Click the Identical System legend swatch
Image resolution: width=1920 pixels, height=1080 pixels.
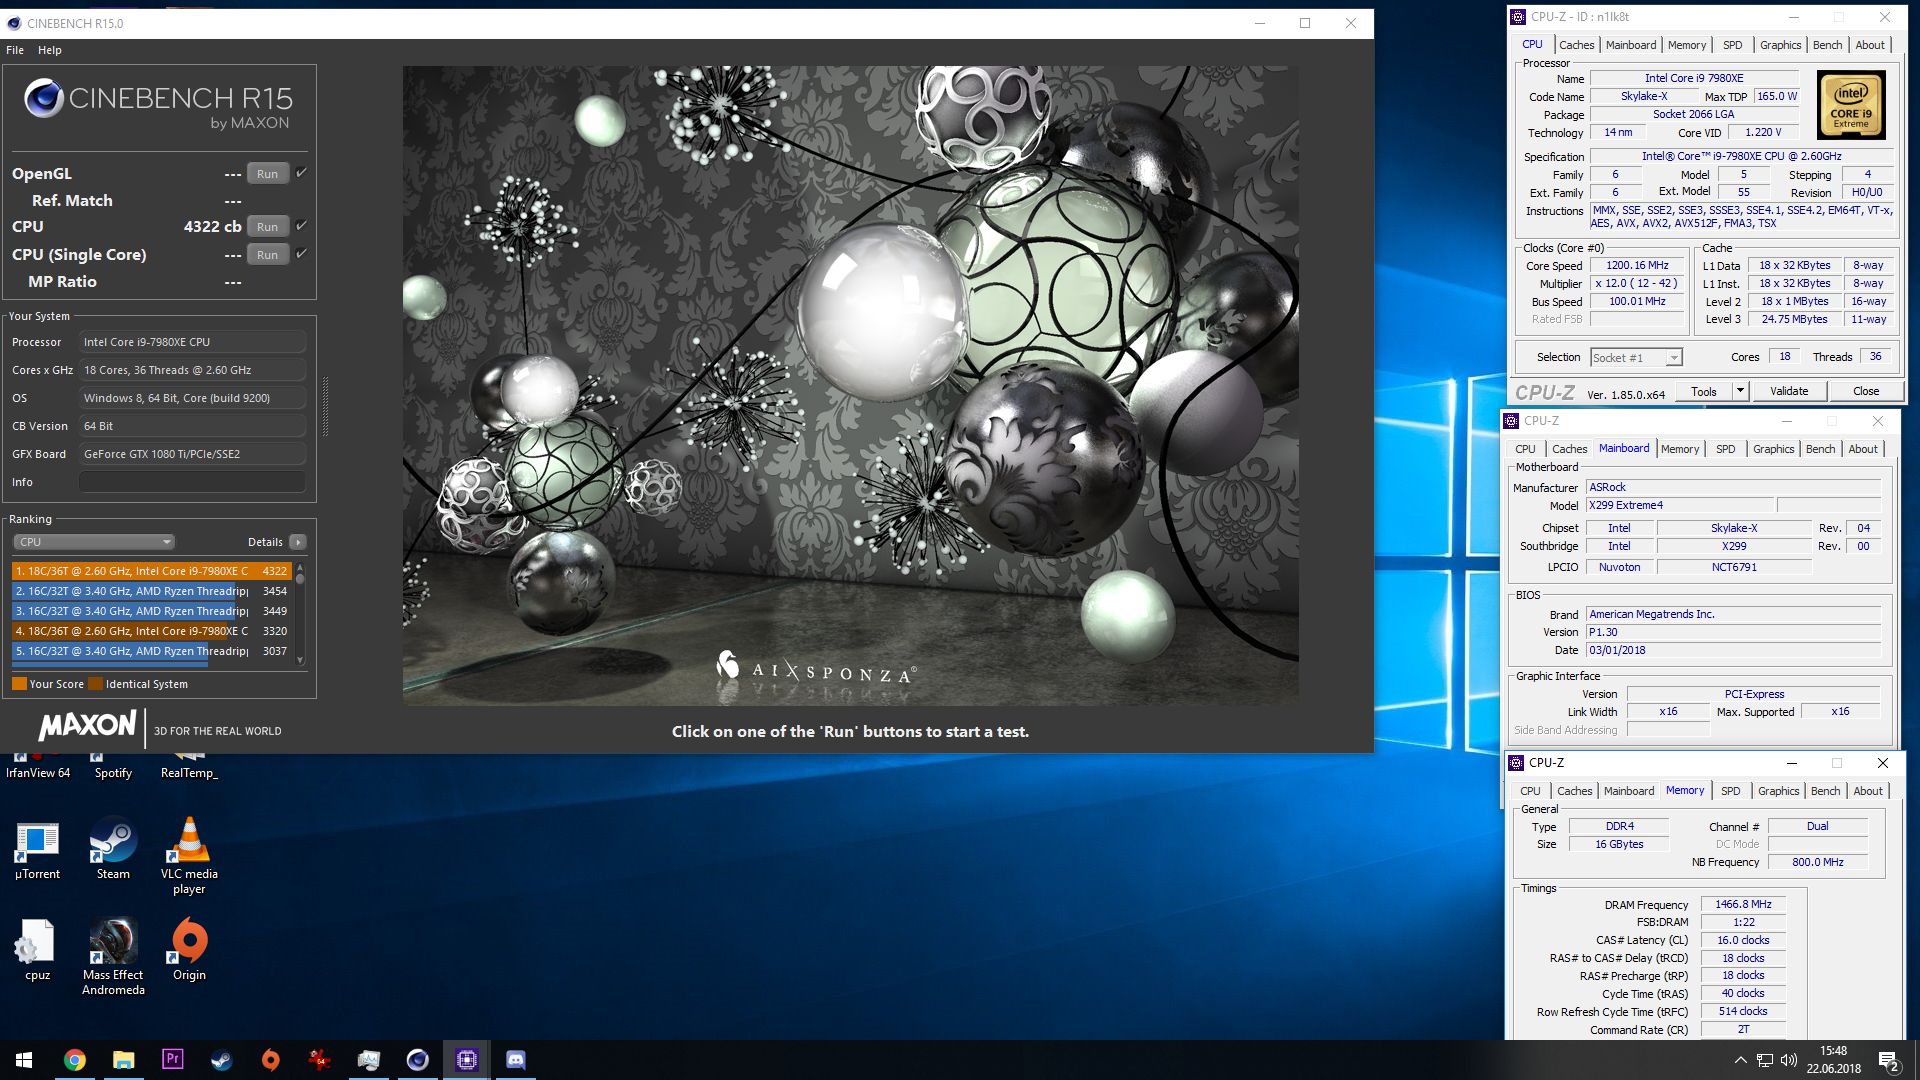tap(95, 684)
